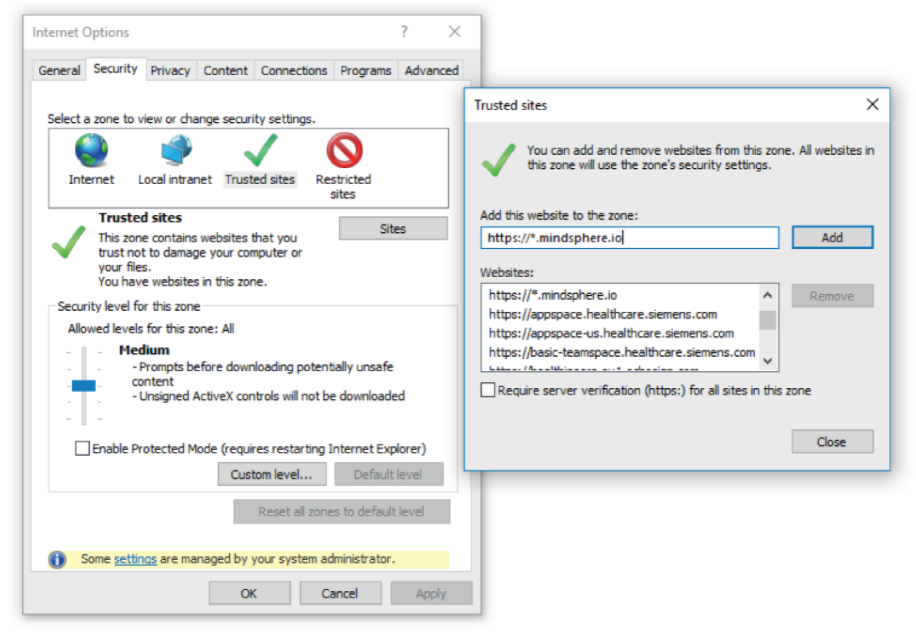The height and width of the screenshot is (633, 916).
Task: Switch to the General tab
Action: 59,71
